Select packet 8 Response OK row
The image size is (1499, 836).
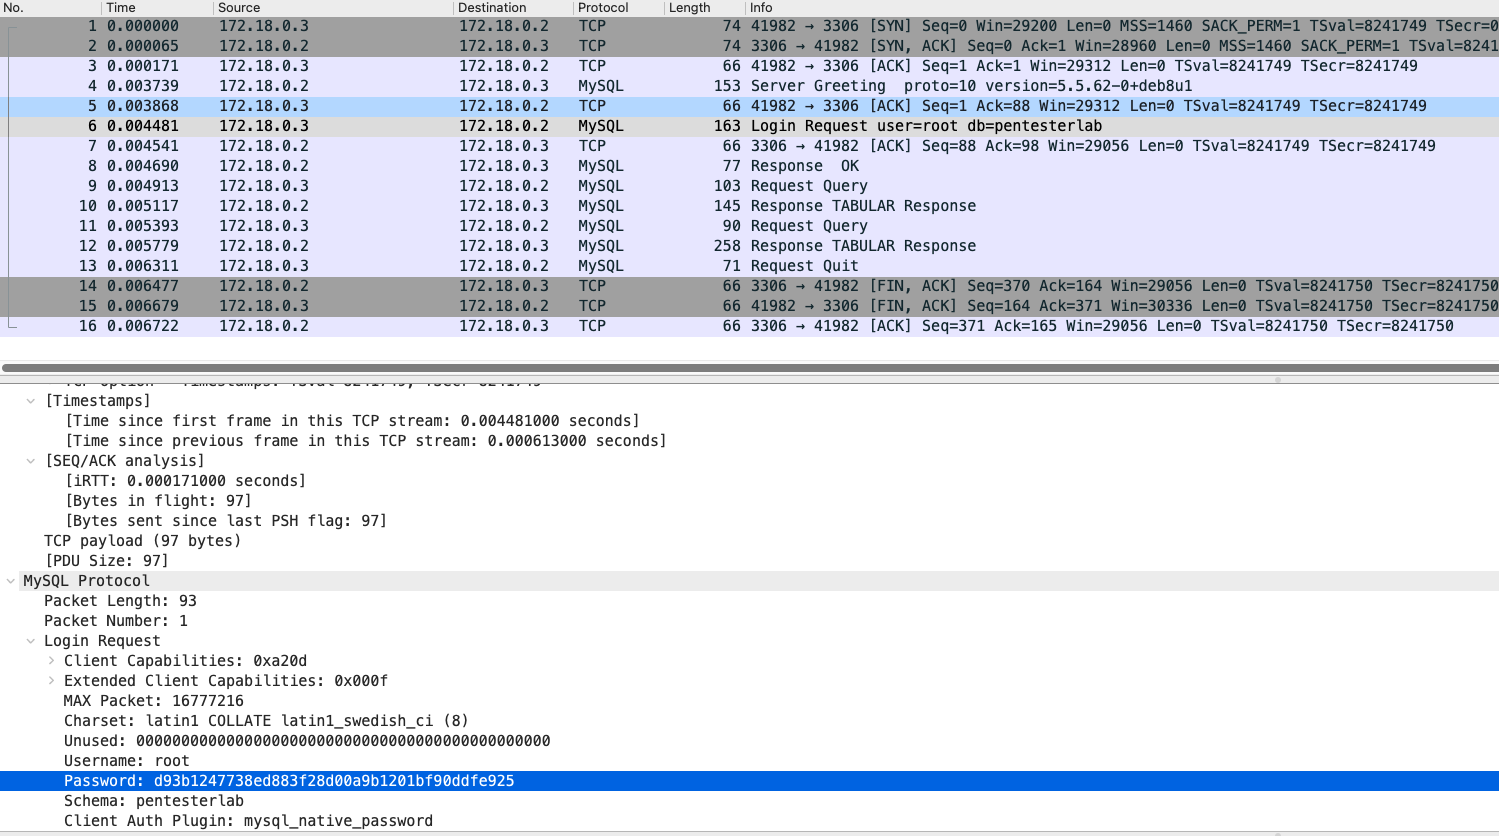pos(749,166)
